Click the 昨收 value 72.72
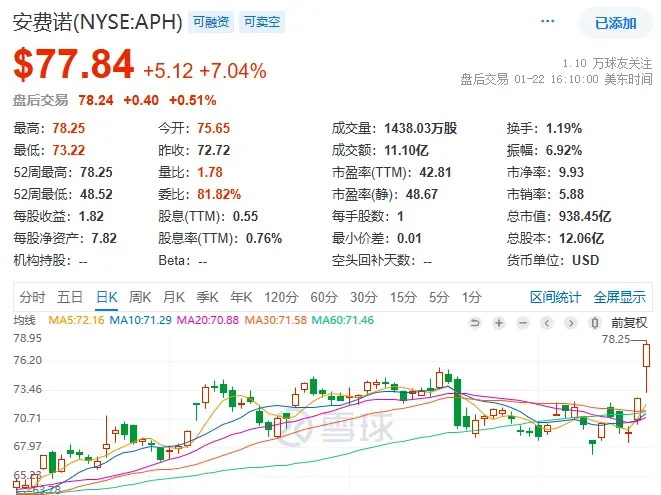The height and width of the screenshot is (495, 661). (x=214, y=150)
